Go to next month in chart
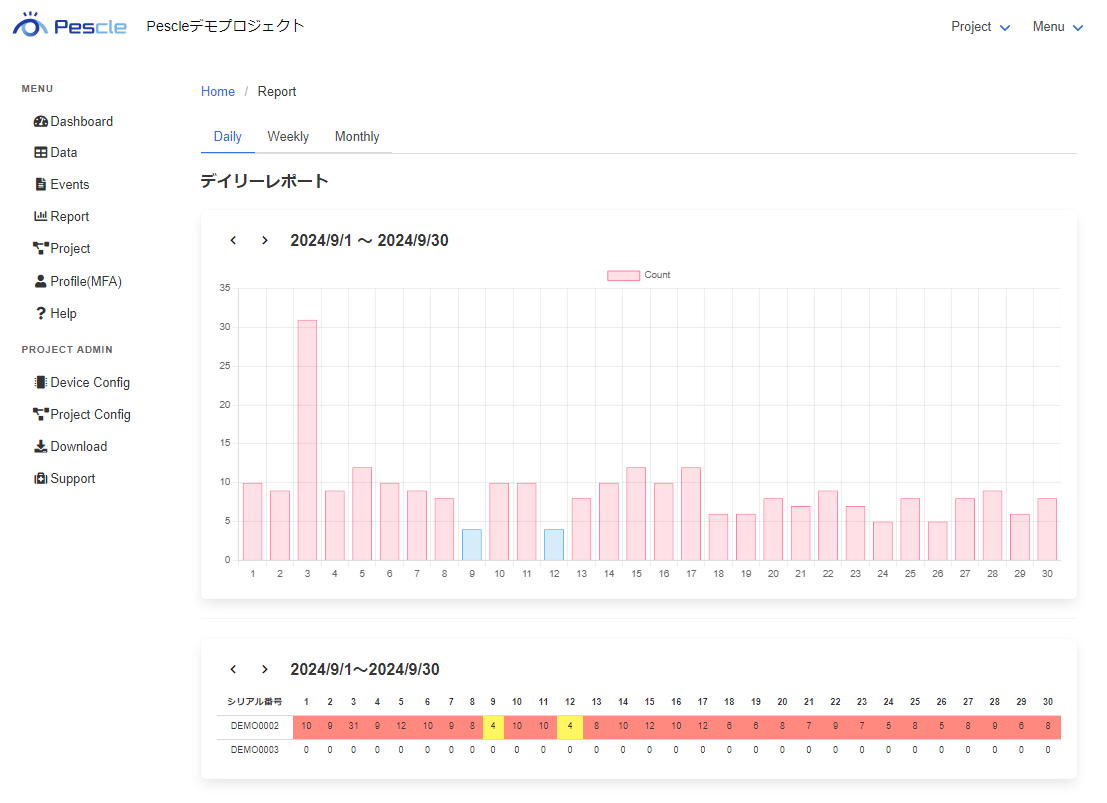Viewport: 1107px width, 803px height. click(264, 240)
